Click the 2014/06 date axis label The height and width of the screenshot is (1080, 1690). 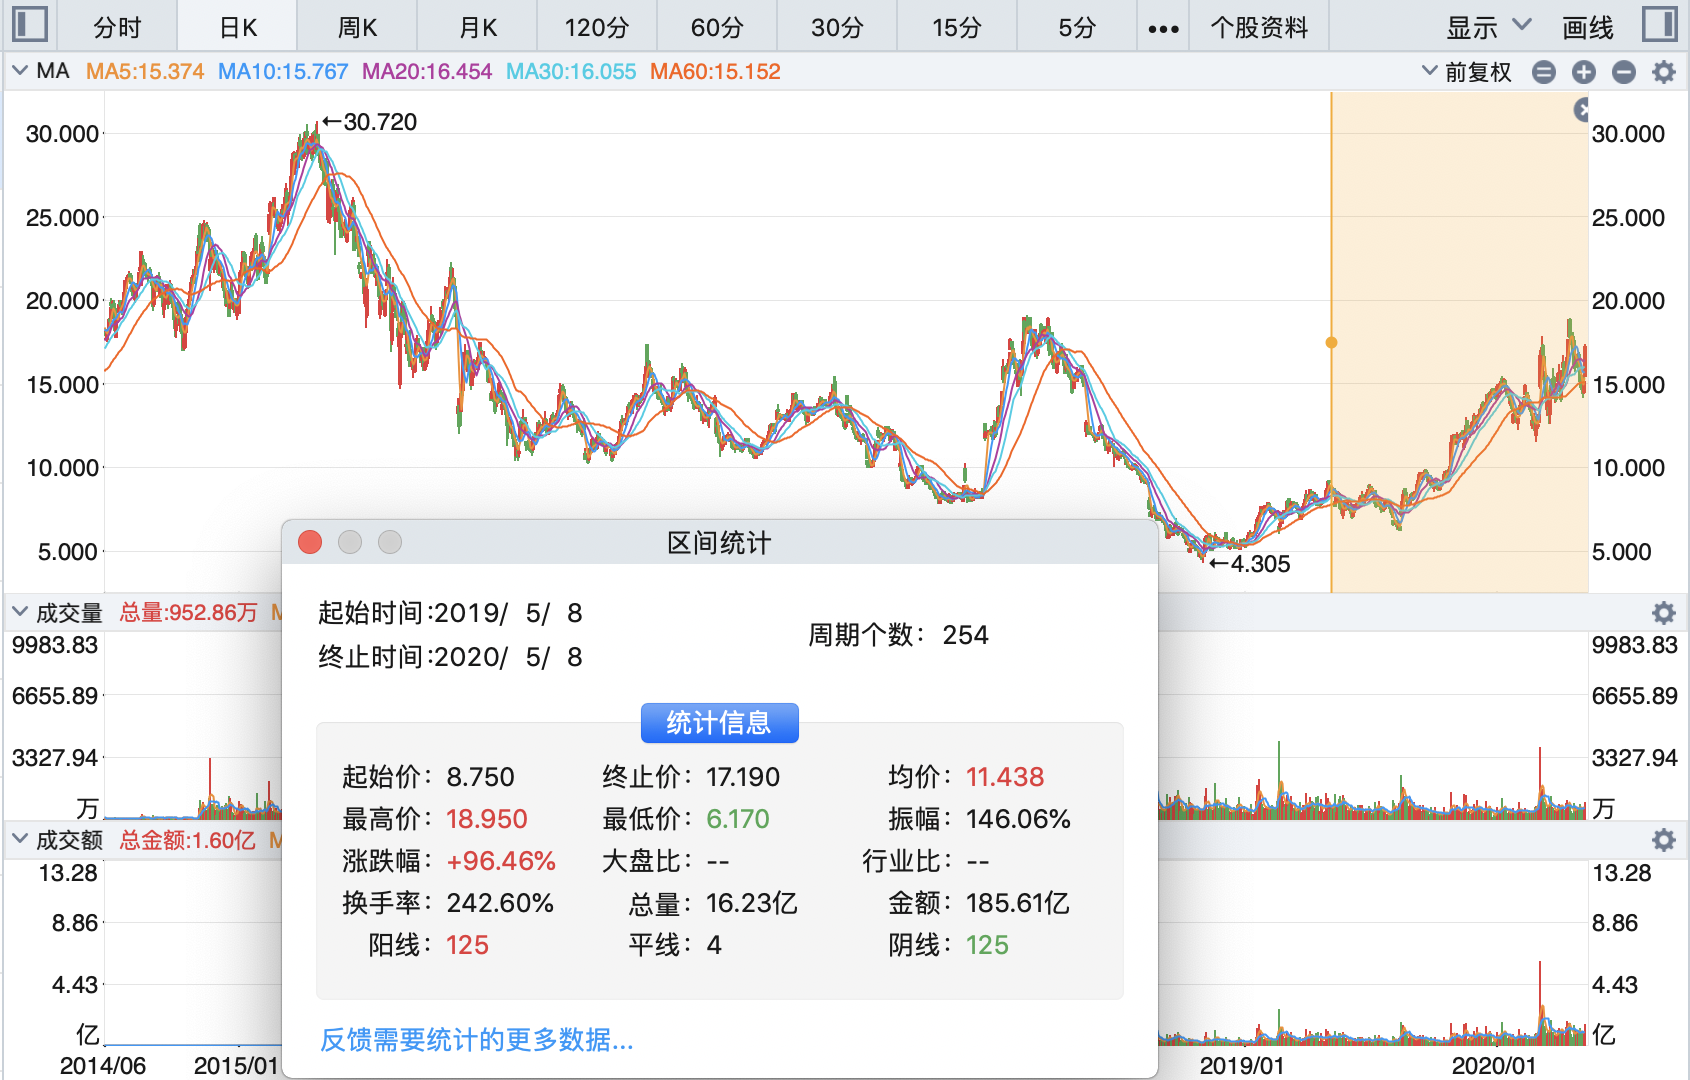coord(103,1066)
